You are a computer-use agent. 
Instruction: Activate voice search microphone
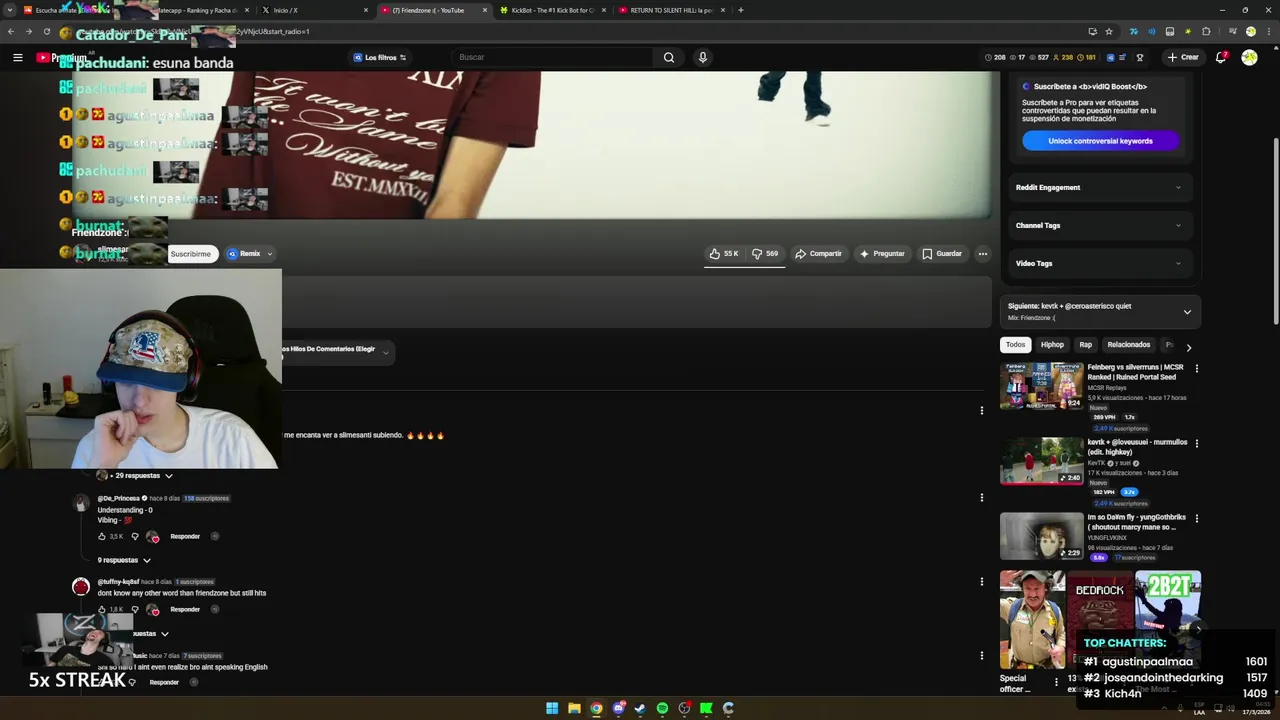click(703, 57)
